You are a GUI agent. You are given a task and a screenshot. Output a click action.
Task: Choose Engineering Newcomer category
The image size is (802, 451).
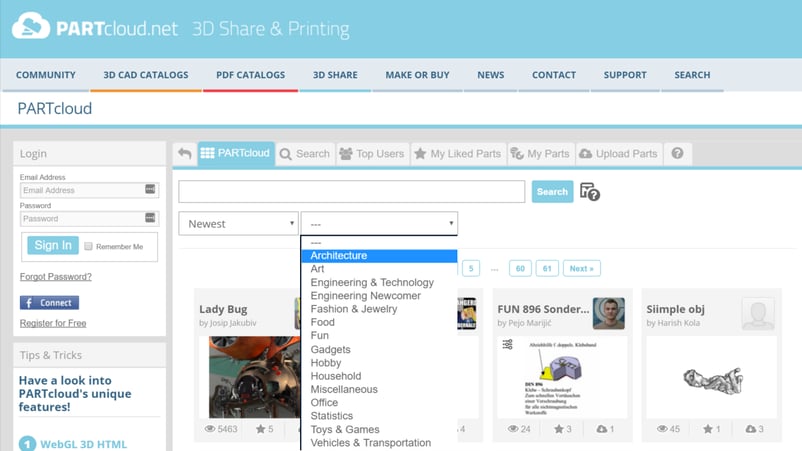tap(379, 296)
